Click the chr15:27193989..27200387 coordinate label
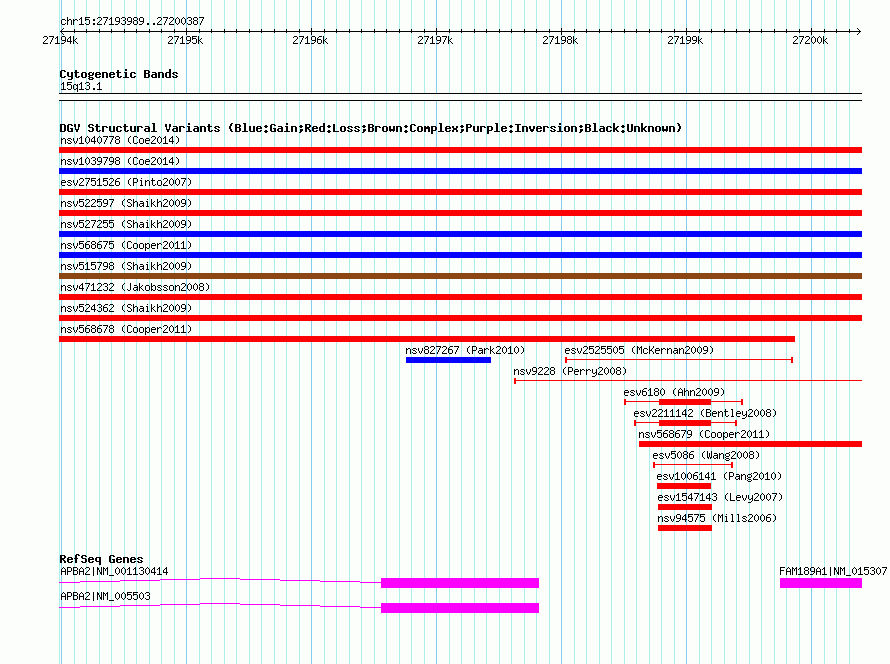Viewport: 890px width, 664px height. [x=132, y=21]
